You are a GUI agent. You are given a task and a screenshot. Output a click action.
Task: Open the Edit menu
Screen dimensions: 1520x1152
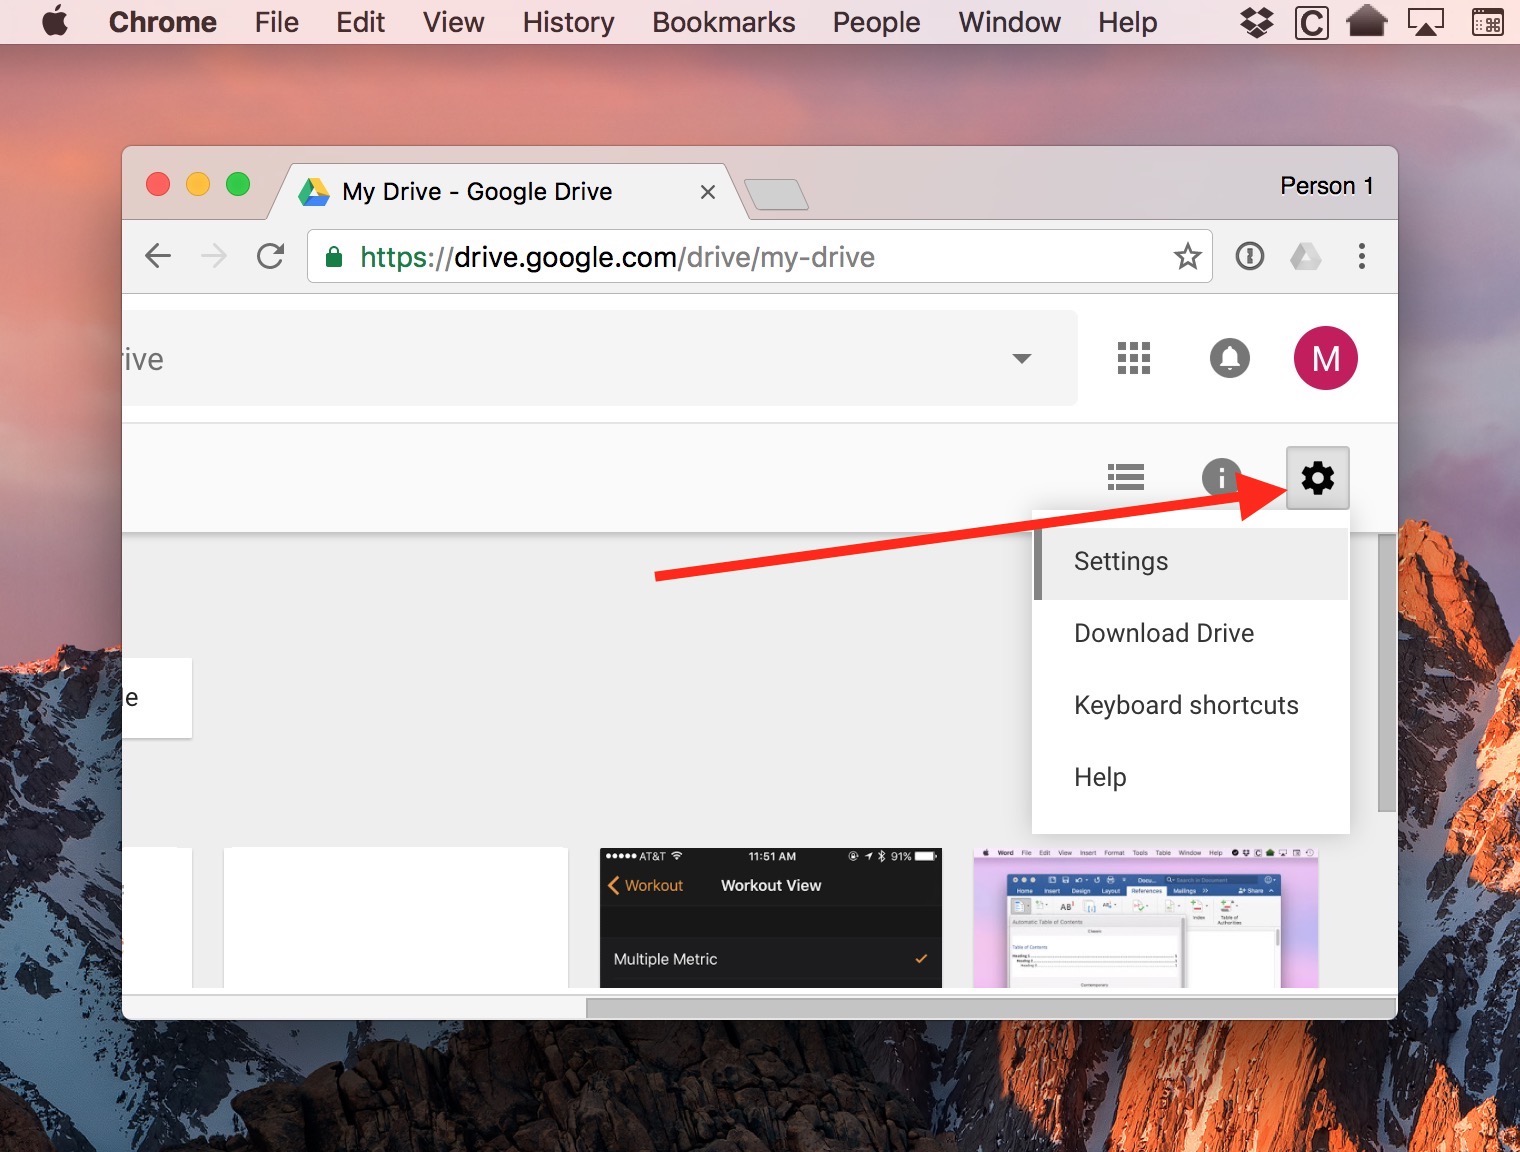(x=360, y=22)
